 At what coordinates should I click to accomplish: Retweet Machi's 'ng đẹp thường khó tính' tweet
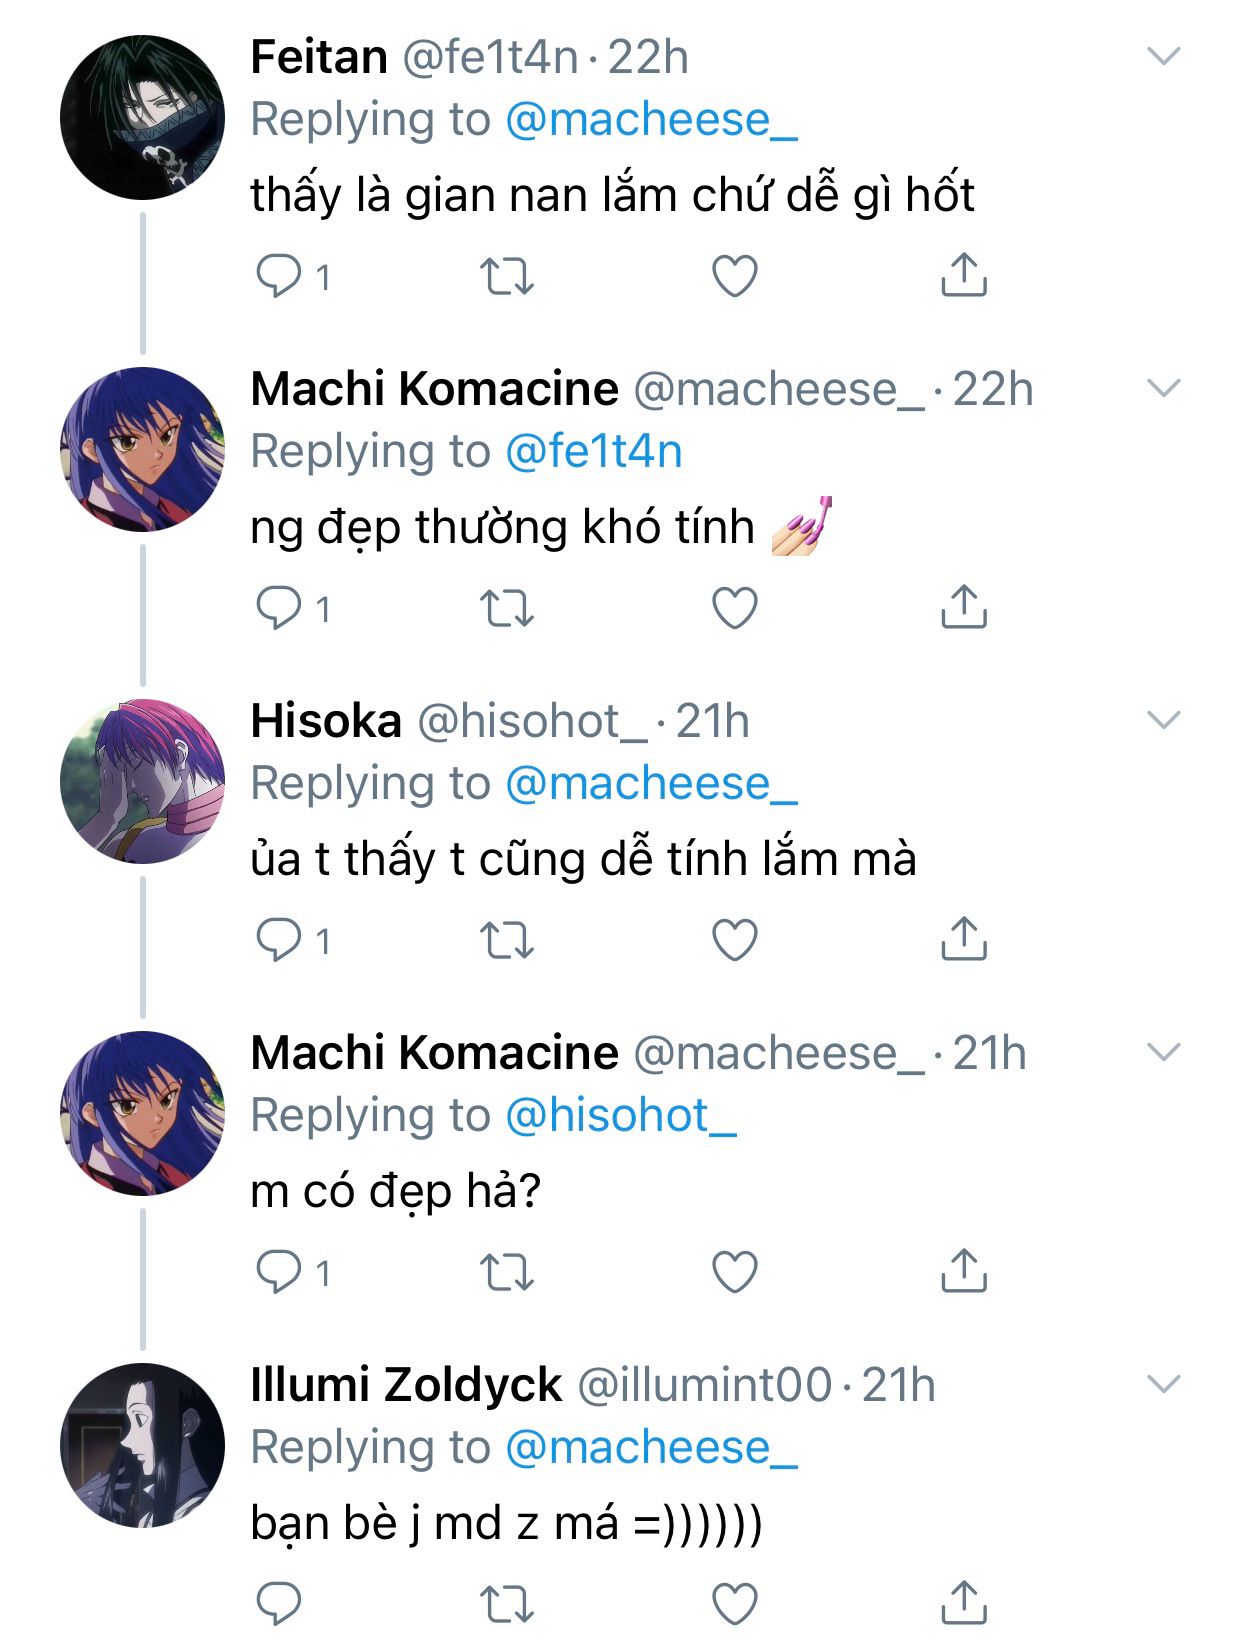[507, 608]
